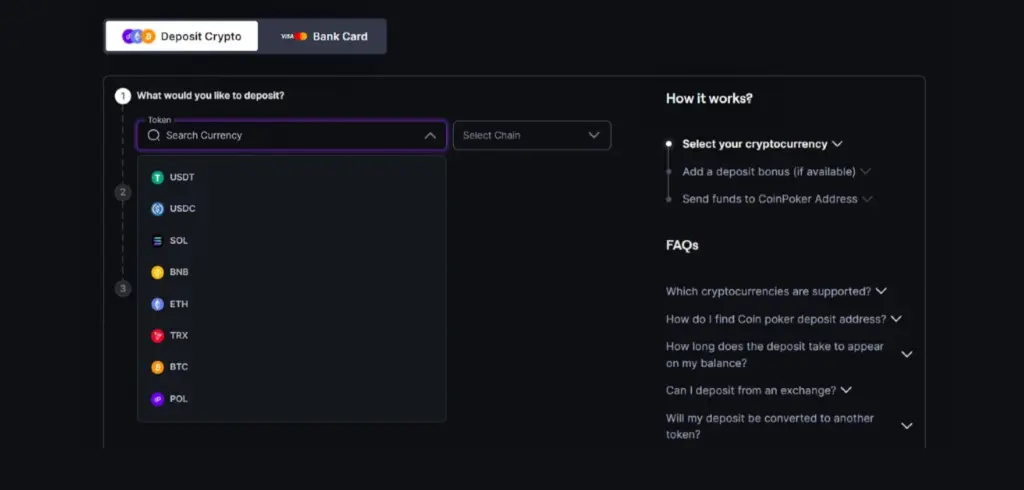Image resolution: width=1024 pixels, height=490 pixels.
Task: Pick the SOL currency icon
Action: [x=157, y=241]
